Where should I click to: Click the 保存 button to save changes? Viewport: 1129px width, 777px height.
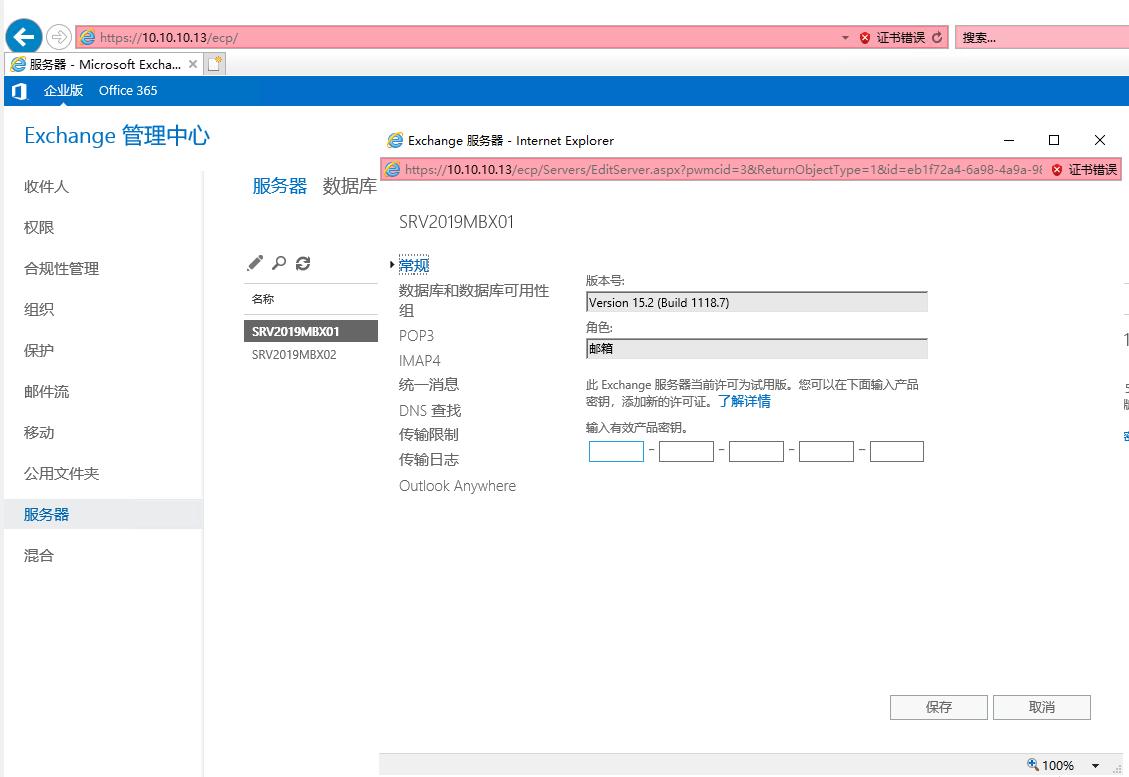point(937,707)
